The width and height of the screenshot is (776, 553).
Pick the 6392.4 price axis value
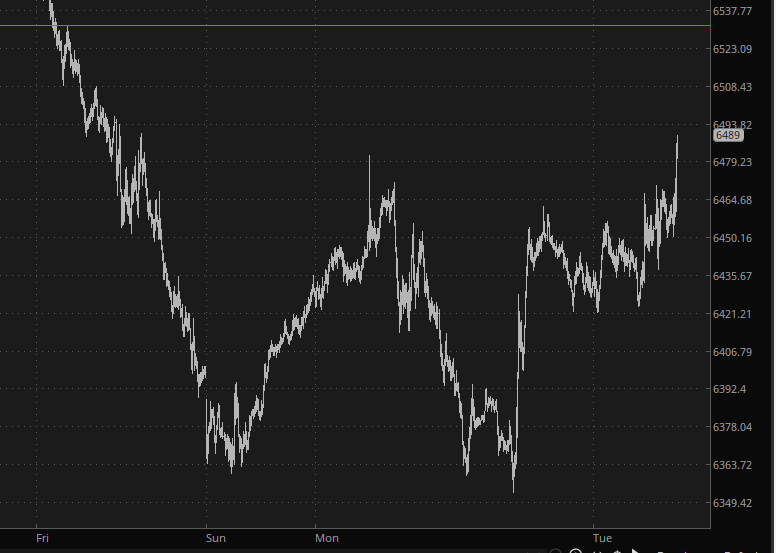click(730, 389)
